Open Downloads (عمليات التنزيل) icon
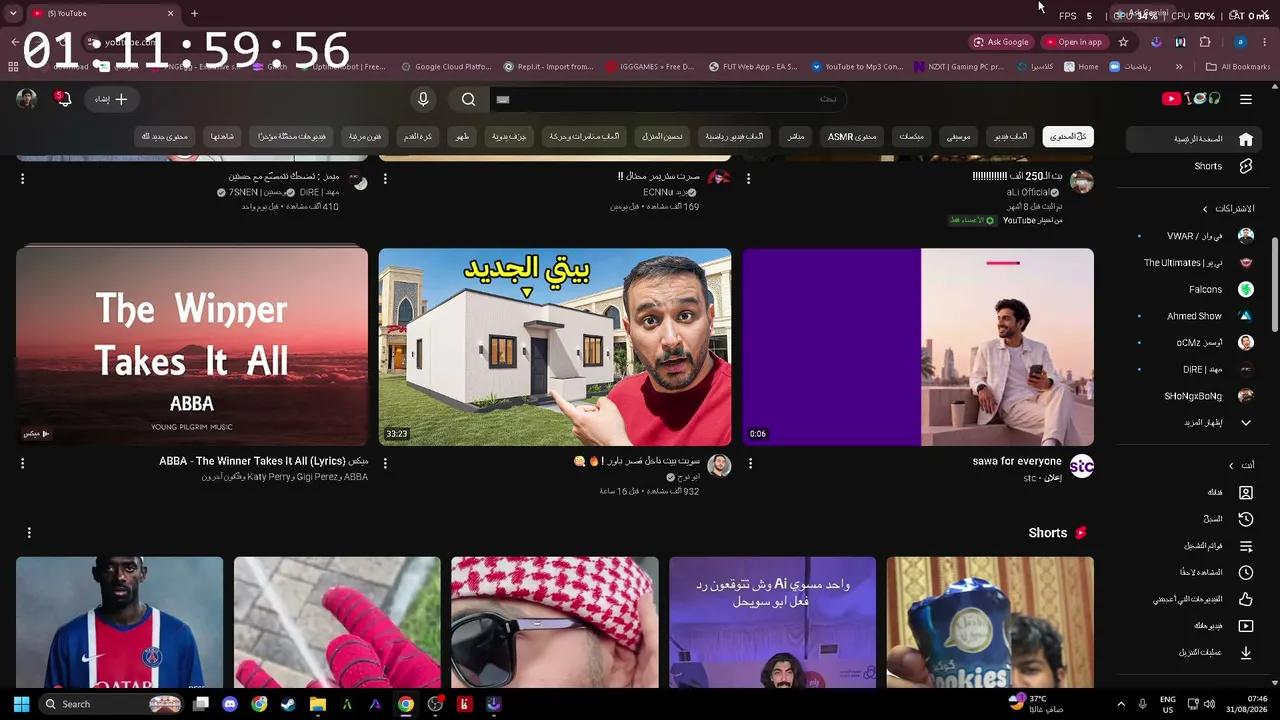The height and width of the screenshot is (720, 1280). click(1246, 653)
